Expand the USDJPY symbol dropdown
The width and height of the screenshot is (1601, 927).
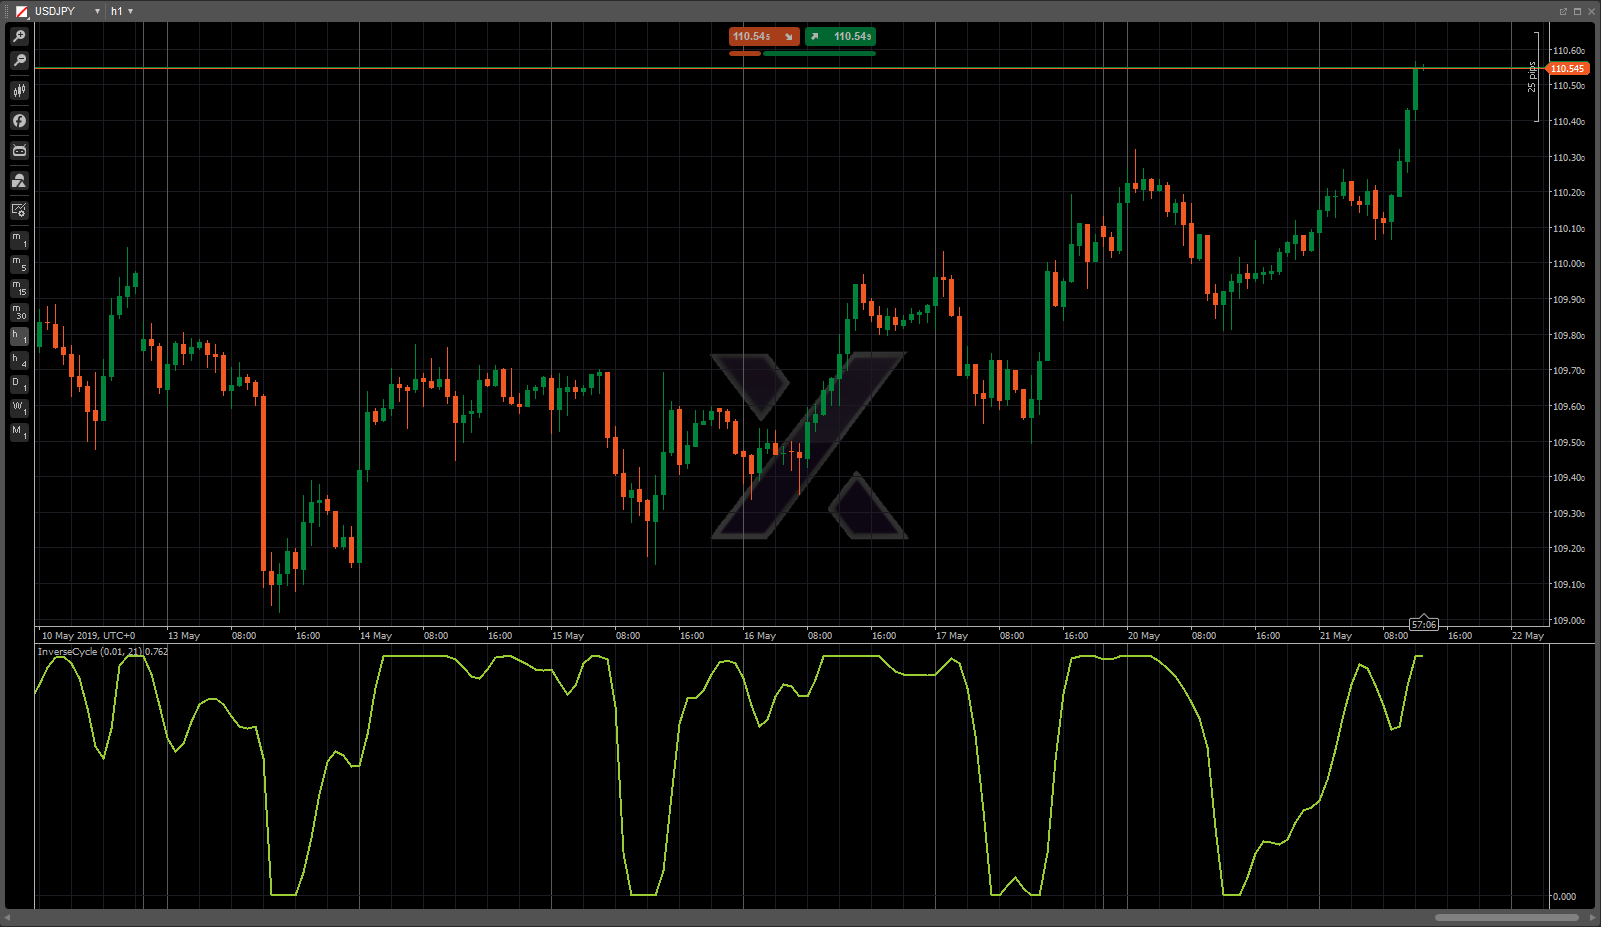tap(97, 11)
